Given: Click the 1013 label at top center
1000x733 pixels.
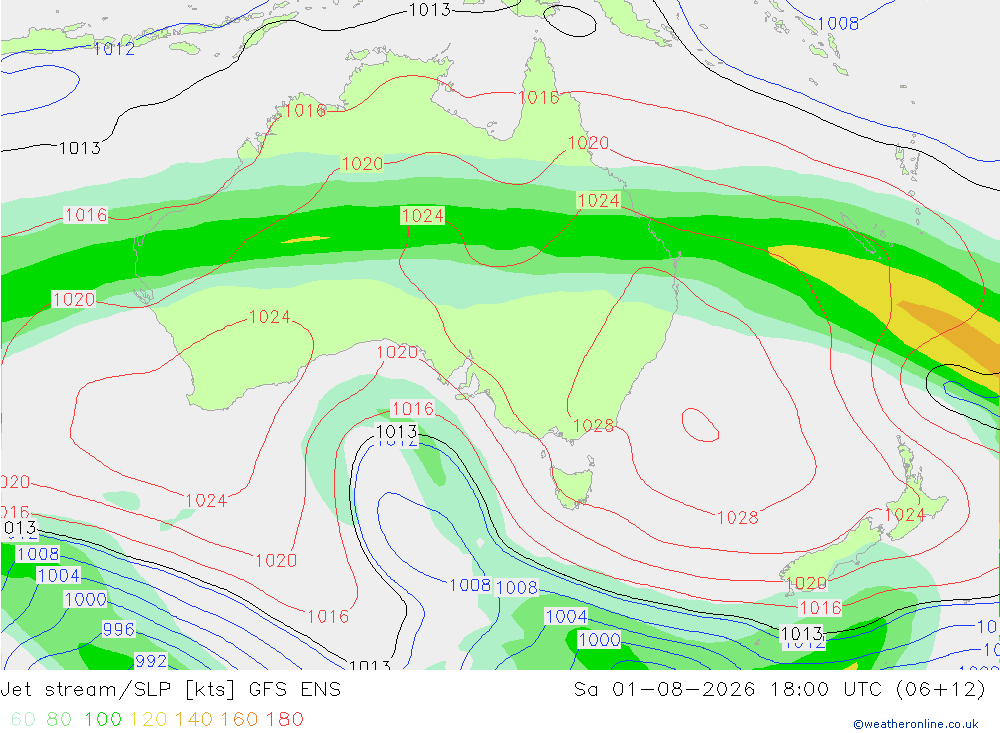Looking at the screenshot, I should coord(429,10).
